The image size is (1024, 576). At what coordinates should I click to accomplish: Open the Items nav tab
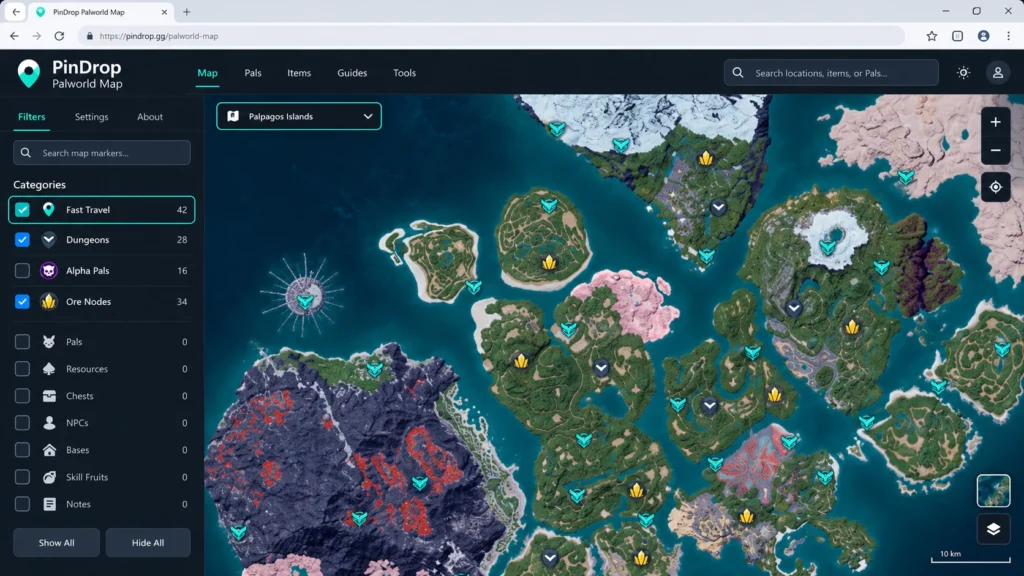tap(299, 73)
